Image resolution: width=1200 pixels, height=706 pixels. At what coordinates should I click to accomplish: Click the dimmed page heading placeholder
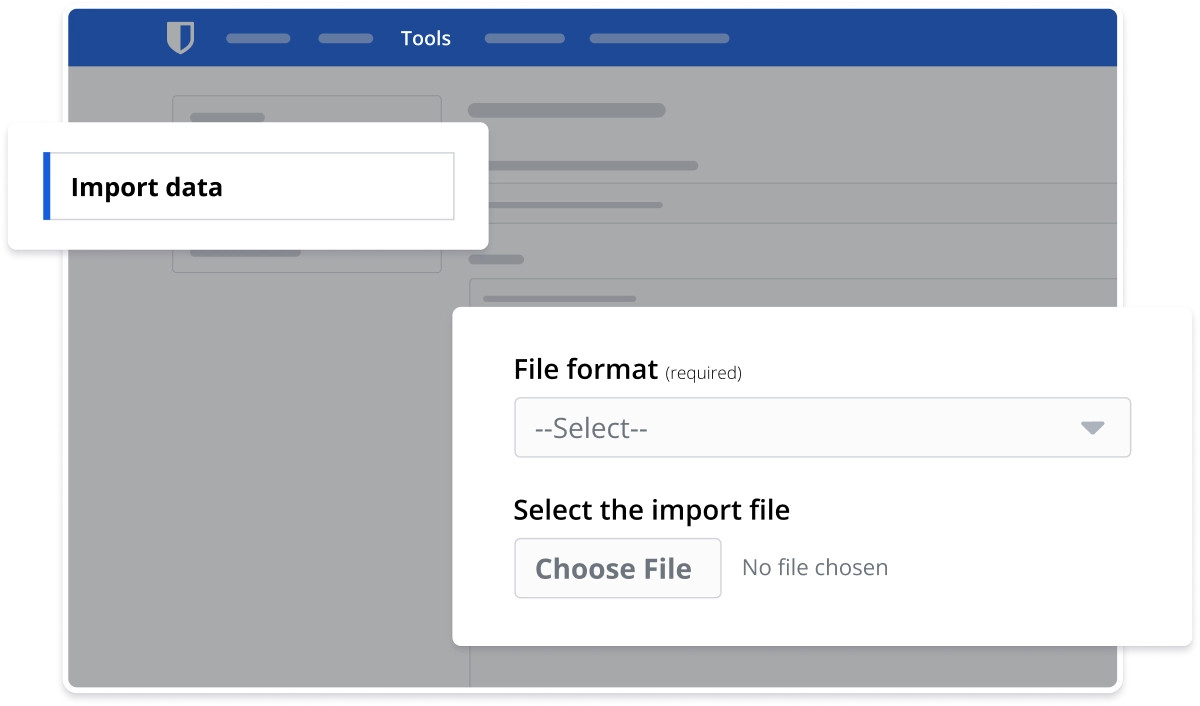click(566, 110)
